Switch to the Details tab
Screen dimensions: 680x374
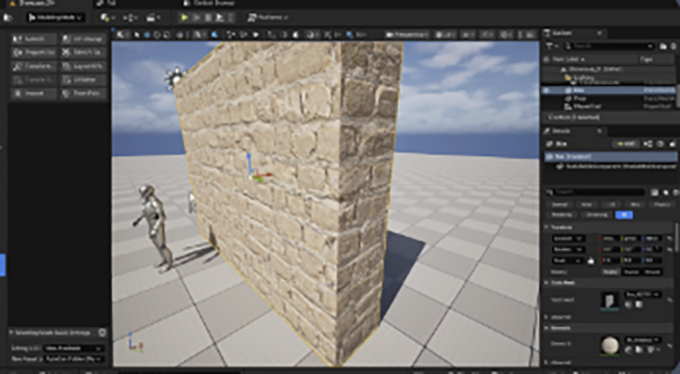point(572,131)
